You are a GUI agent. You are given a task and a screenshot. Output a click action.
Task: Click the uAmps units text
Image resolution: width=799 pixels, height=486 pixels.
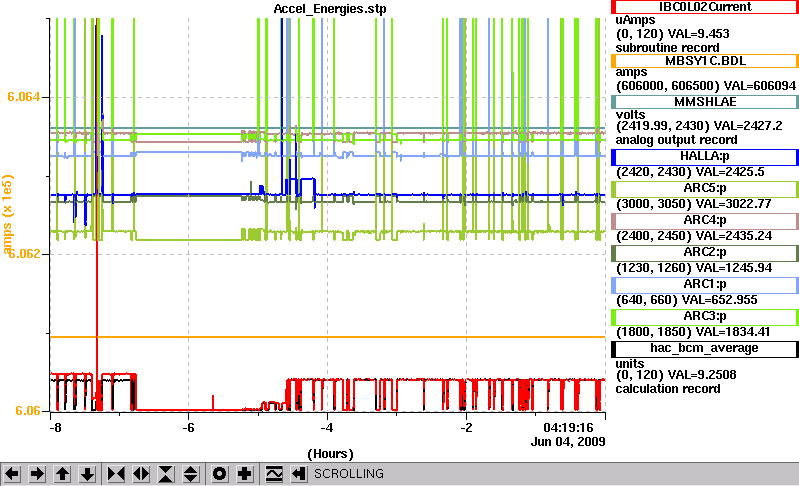point(635,20)
